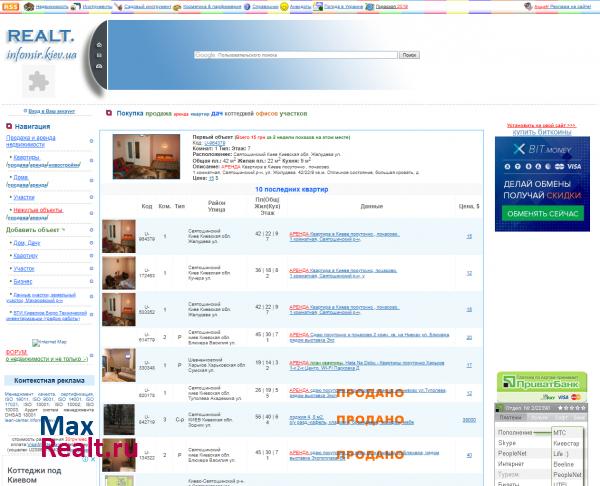
Task: Open thumbnail of Харьков Сумская listing
Action: pyautogui.click(x=119, y=365)
